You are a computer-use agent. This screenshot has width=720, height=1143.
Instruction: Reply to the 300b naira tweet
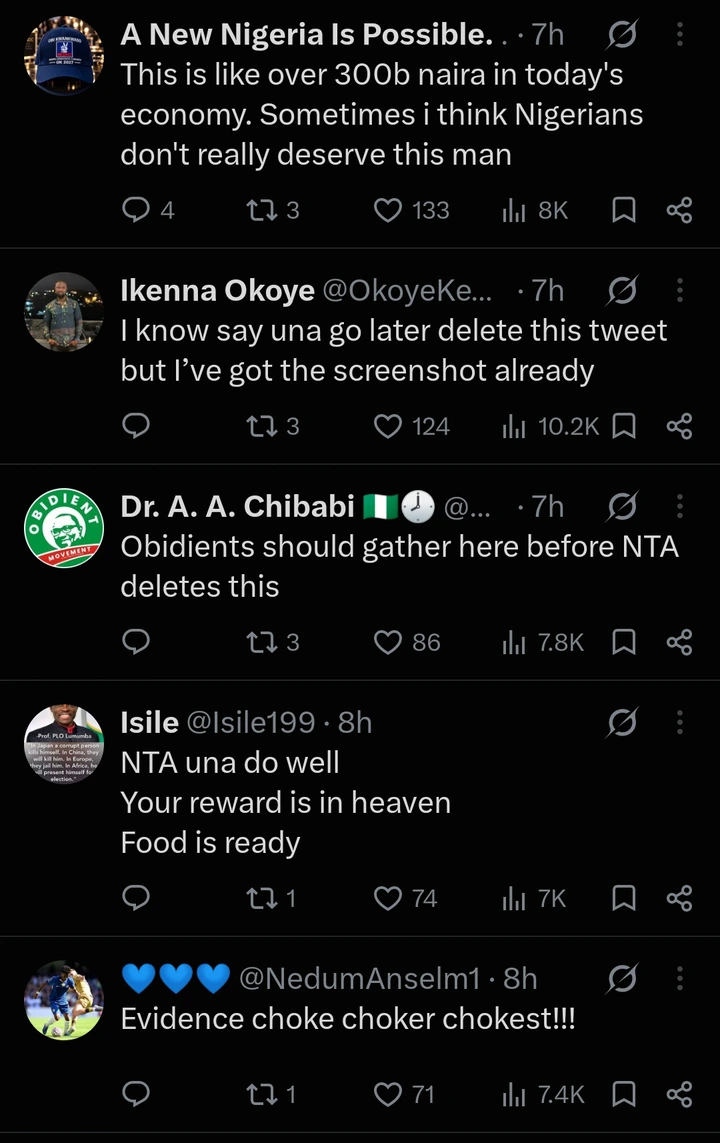[136, 210]
